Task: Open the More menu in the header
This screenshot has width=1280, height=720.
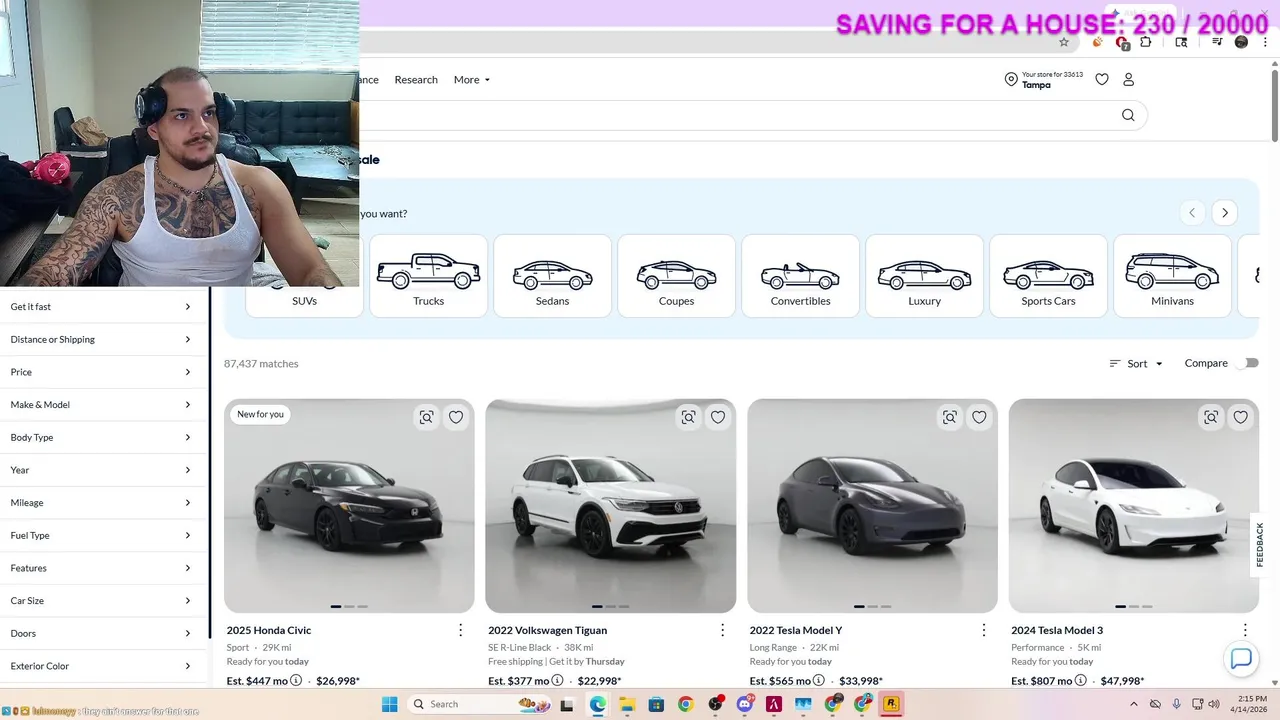Action: (x=472, y=80)
